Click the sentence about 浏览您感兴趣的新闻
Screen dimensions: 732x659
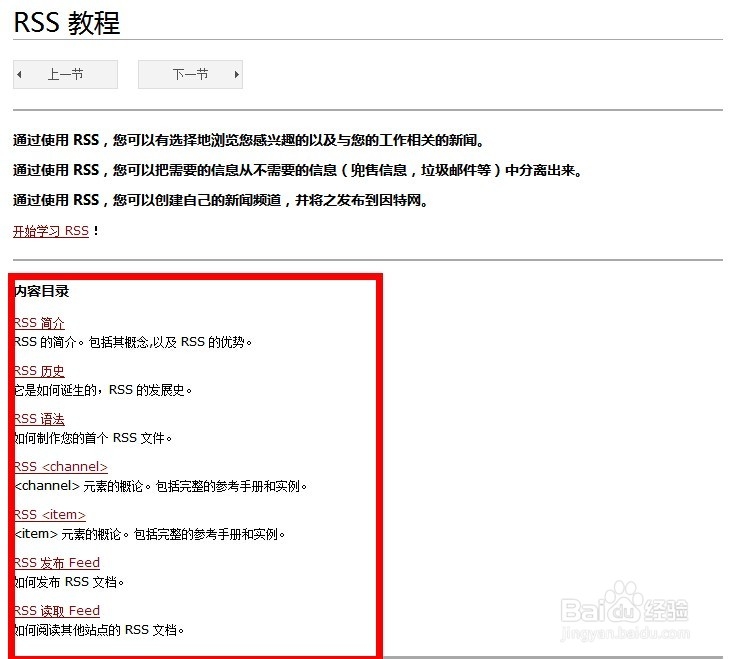coord(248,140)
